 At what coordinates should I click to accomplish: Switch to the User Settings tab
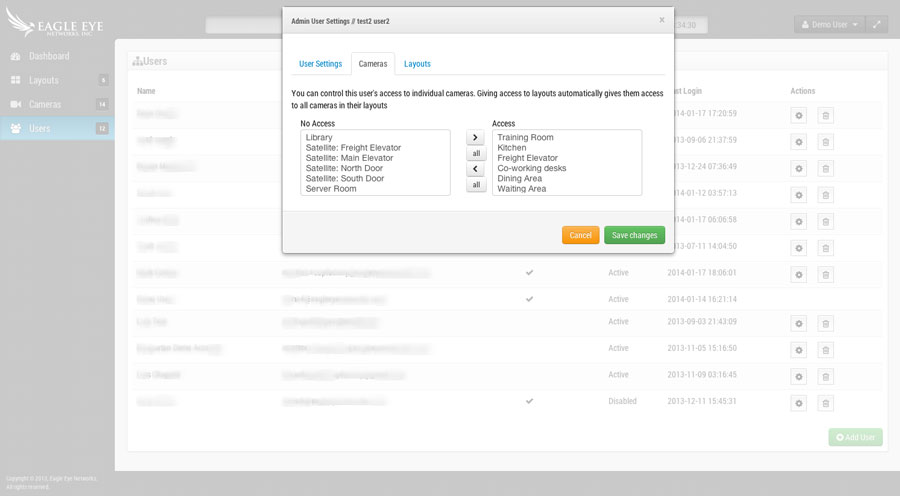[320, 64]
